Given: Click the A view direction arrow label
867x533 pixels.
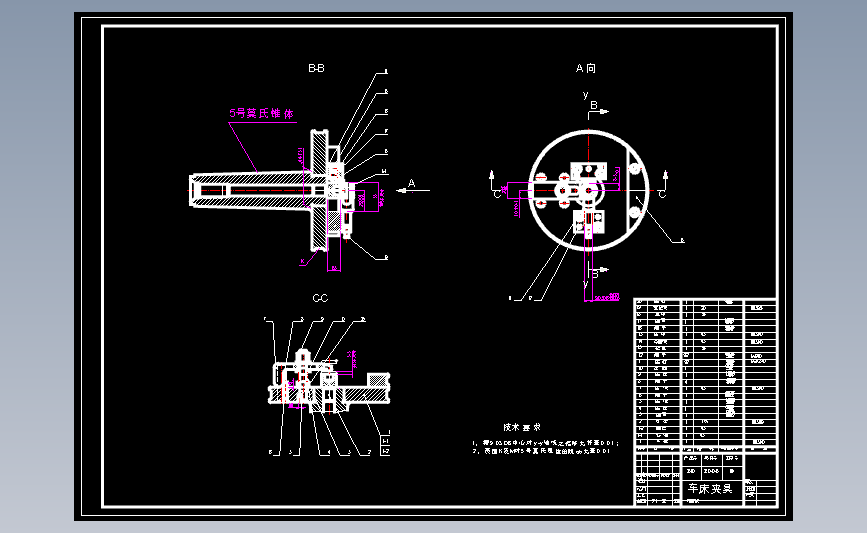Looking at the screenshot, I should point(411,183).
